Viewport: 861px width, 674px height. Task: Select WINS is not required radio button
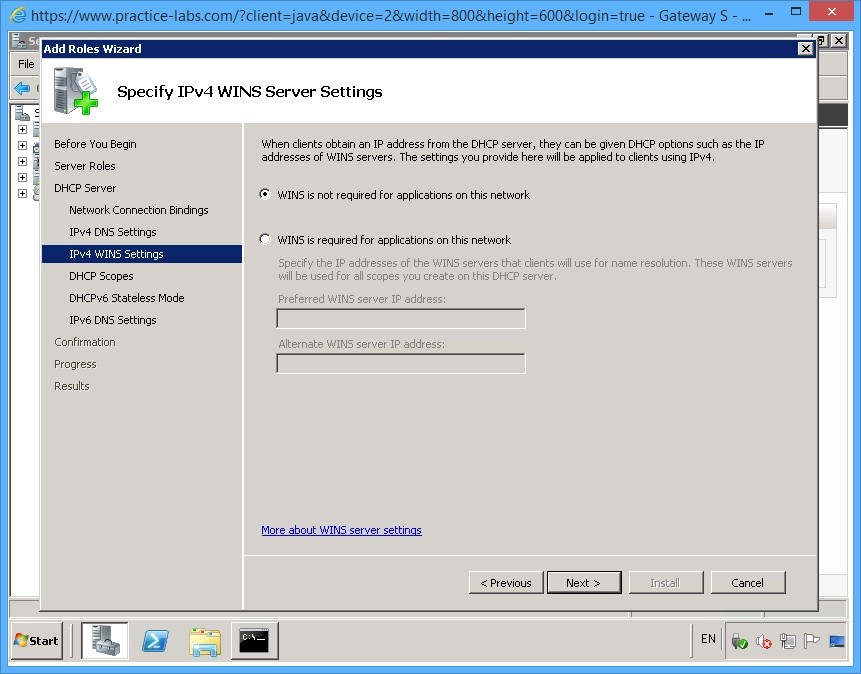[x=263, y=194]
